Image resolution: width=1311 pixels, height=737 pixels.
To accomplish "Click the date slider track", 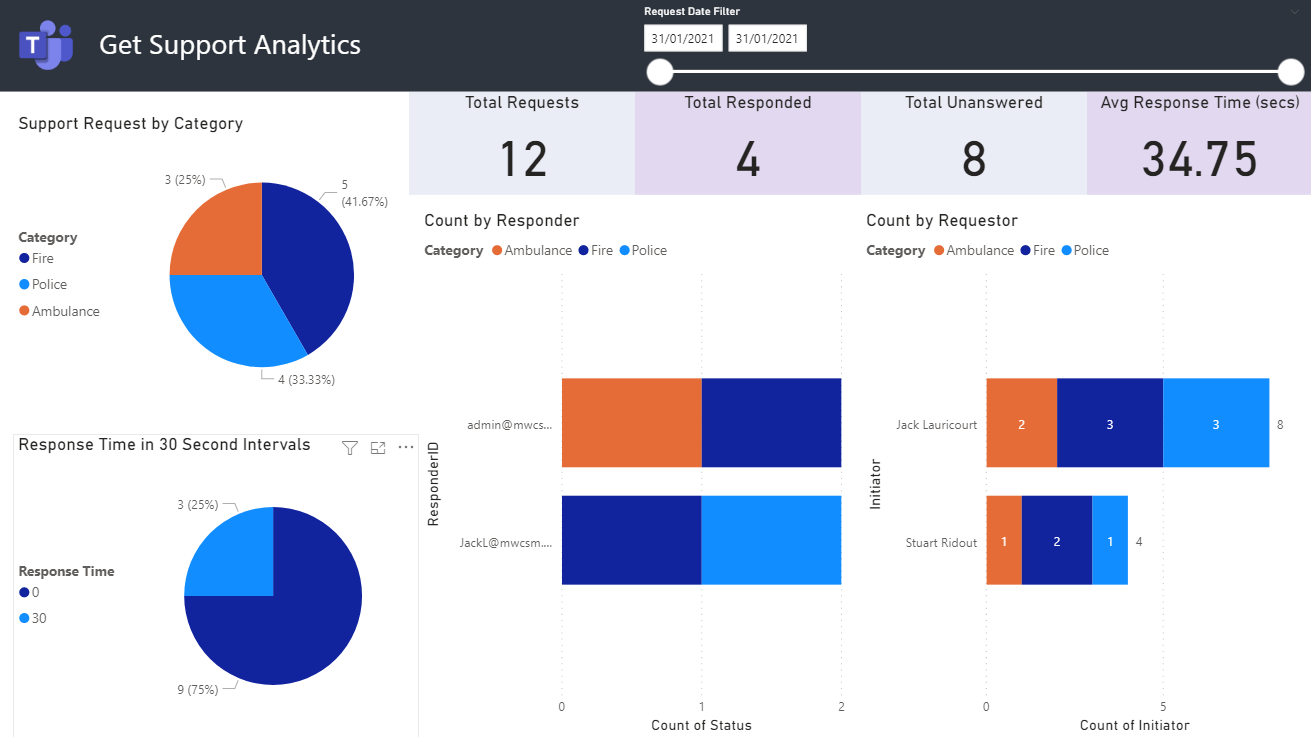I will (975, 72).
